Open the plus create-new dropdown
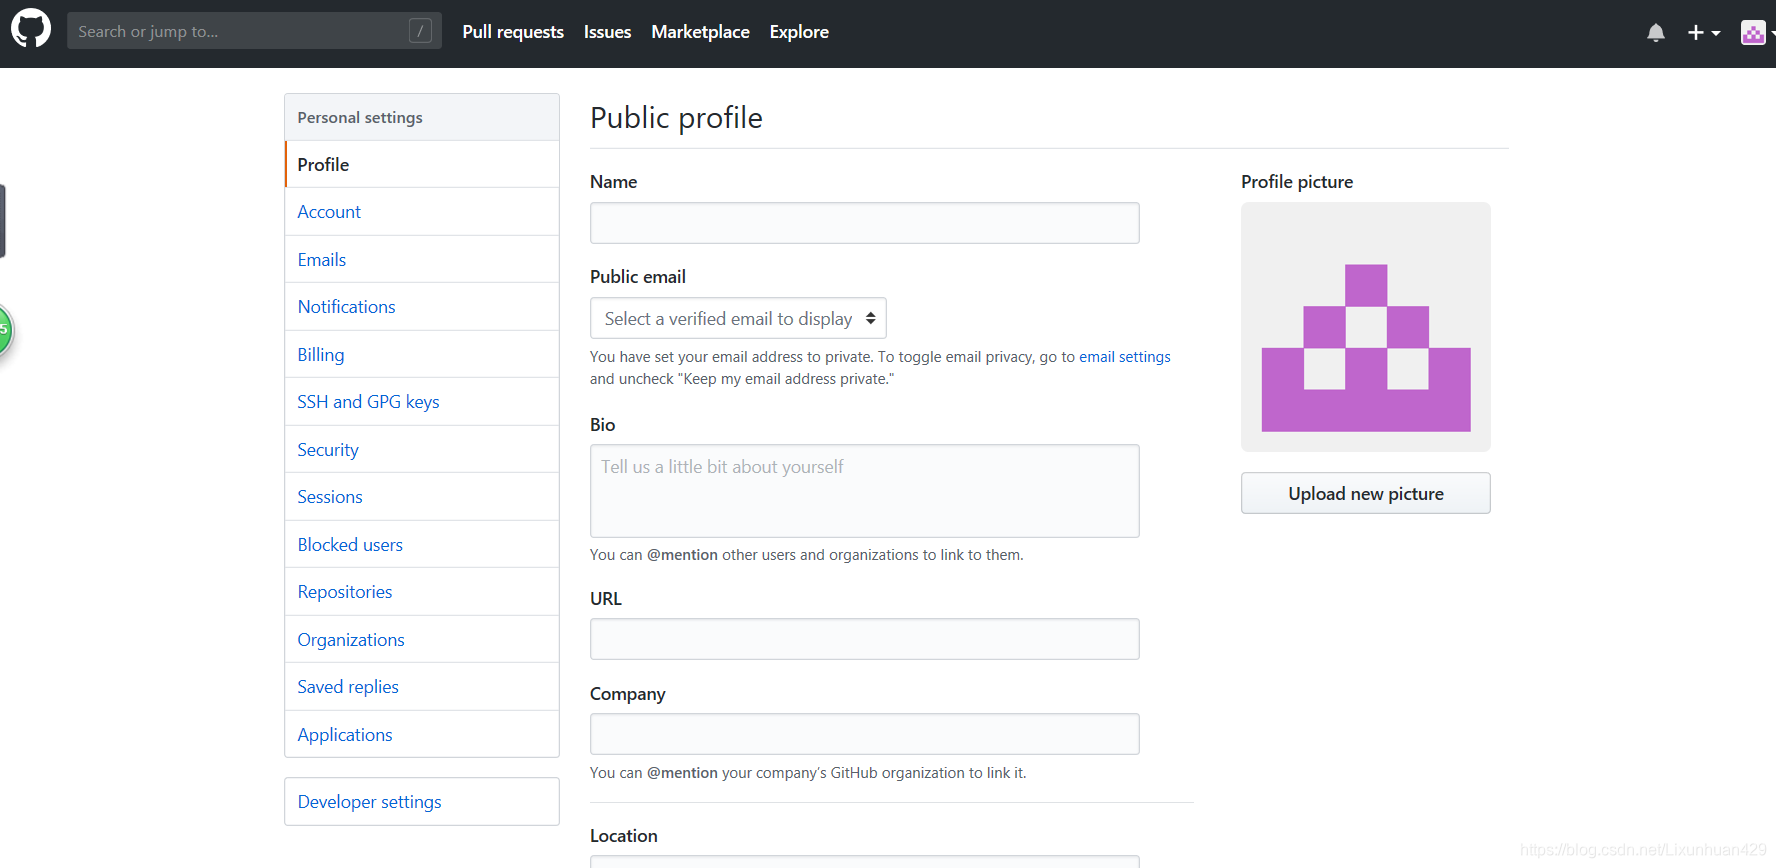The width and height of the screenshot is (1776, 868). pyautogui.click(x=1704, y=33)
